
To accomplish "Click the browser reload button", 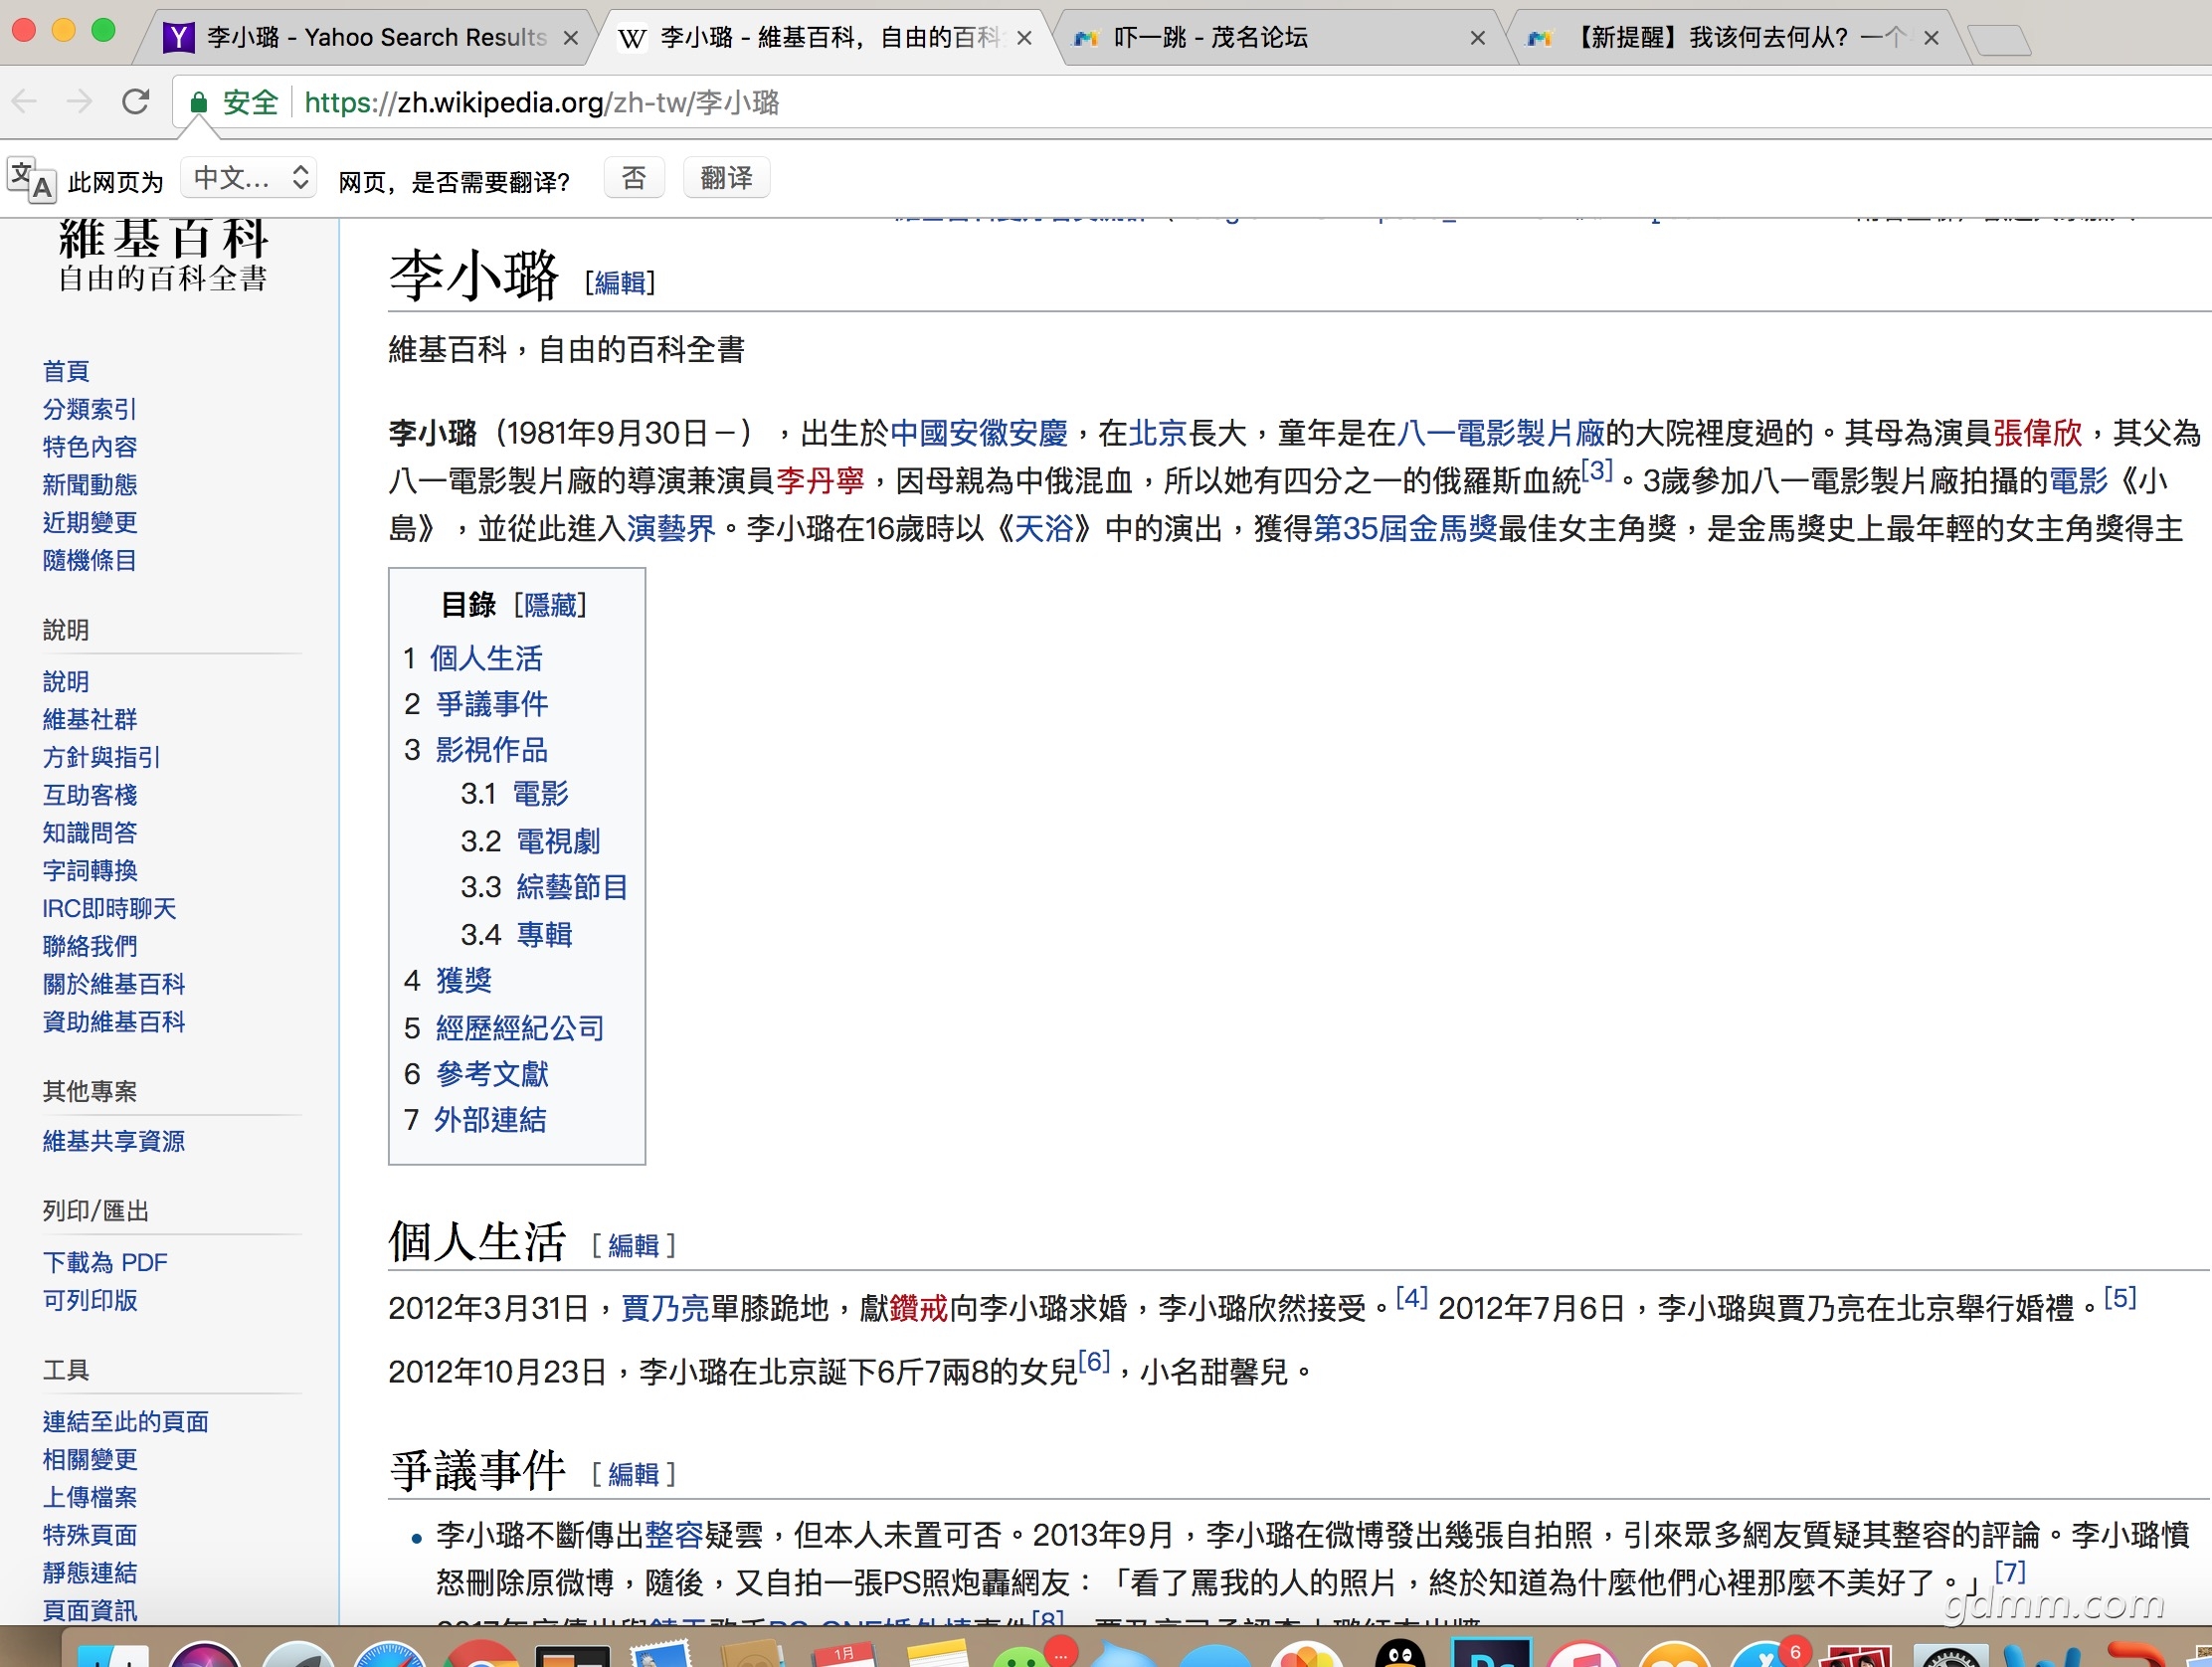I will [136, 101].
